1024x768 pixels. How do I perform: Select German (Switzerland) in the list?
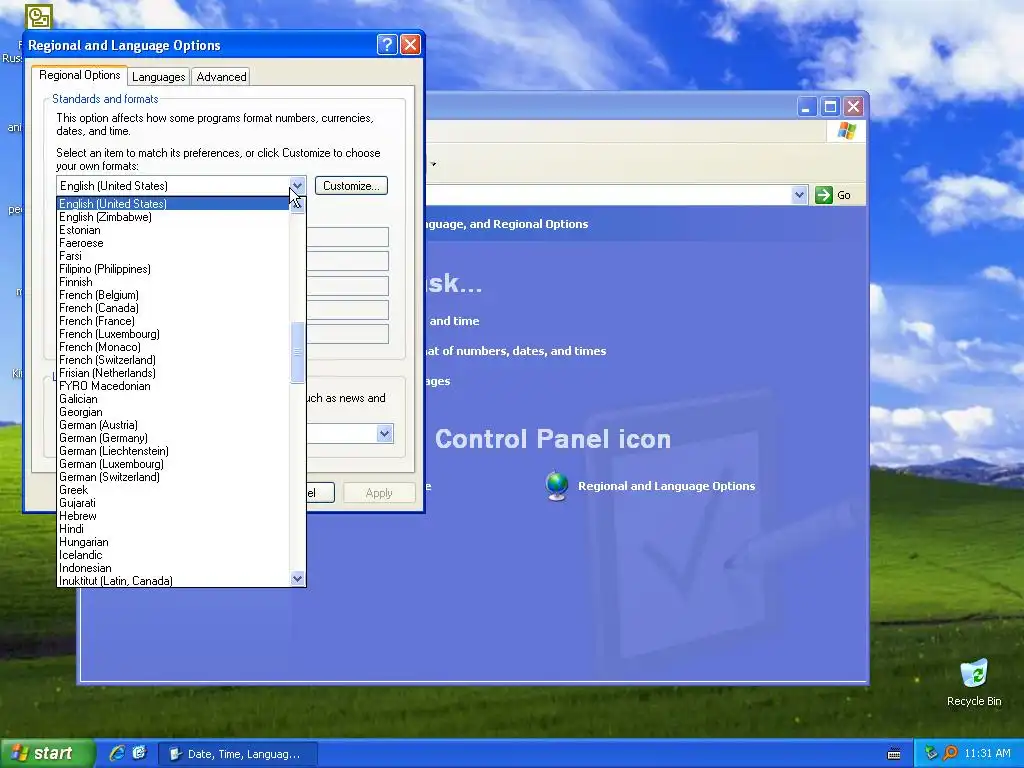[x=173, y=477]
